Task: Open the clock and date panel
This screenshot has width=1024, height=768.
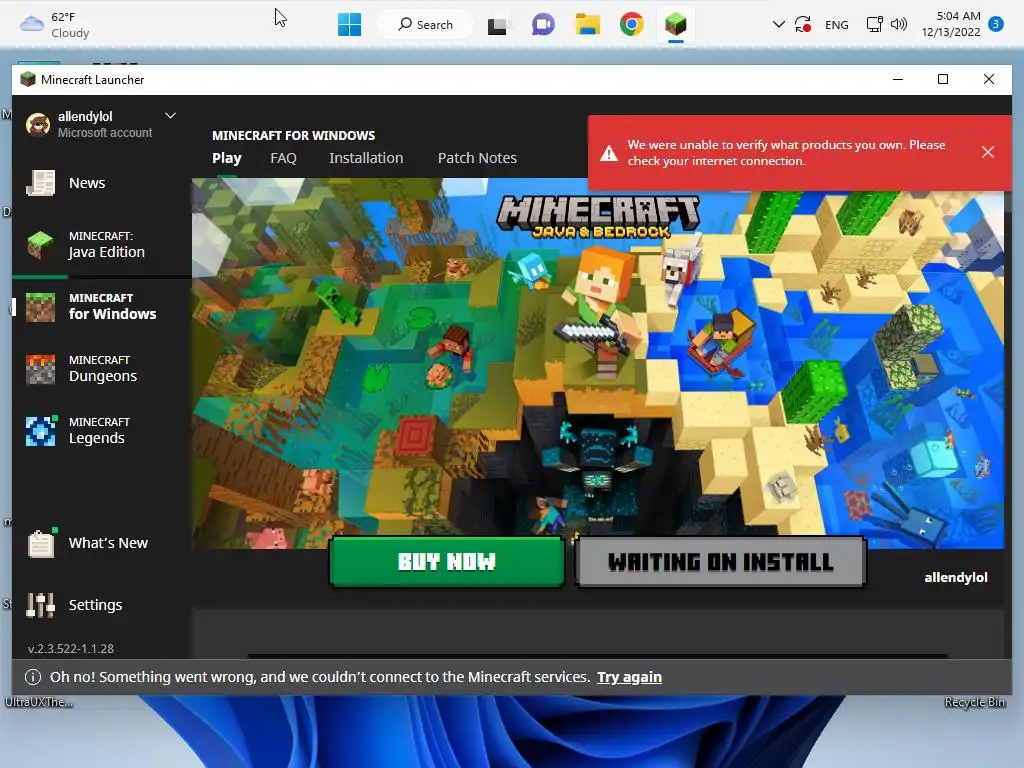Action: pos(952,24)
